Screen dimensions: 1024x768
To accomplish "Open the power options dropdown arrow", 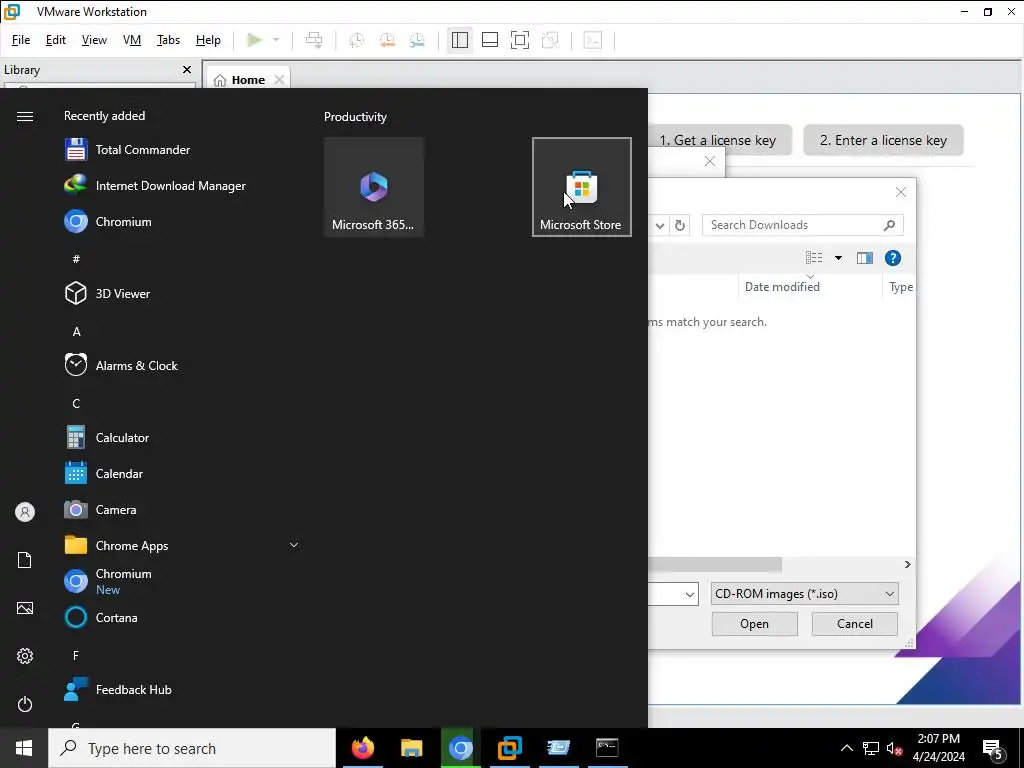I will point(276,40).
